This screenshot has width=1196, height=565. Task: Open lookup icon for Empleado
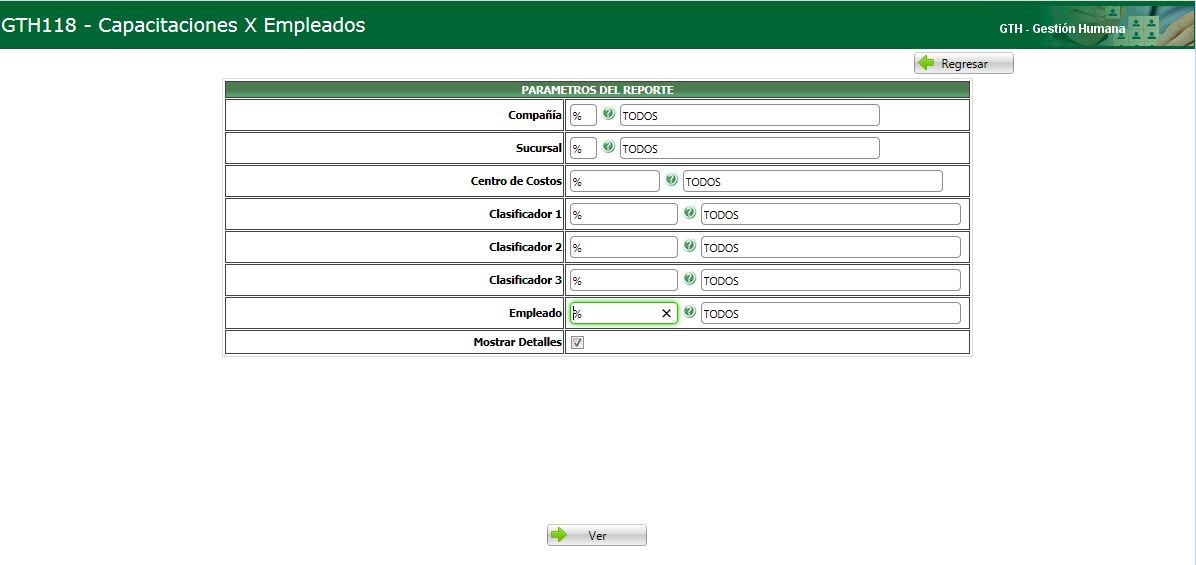coord(690,312)
